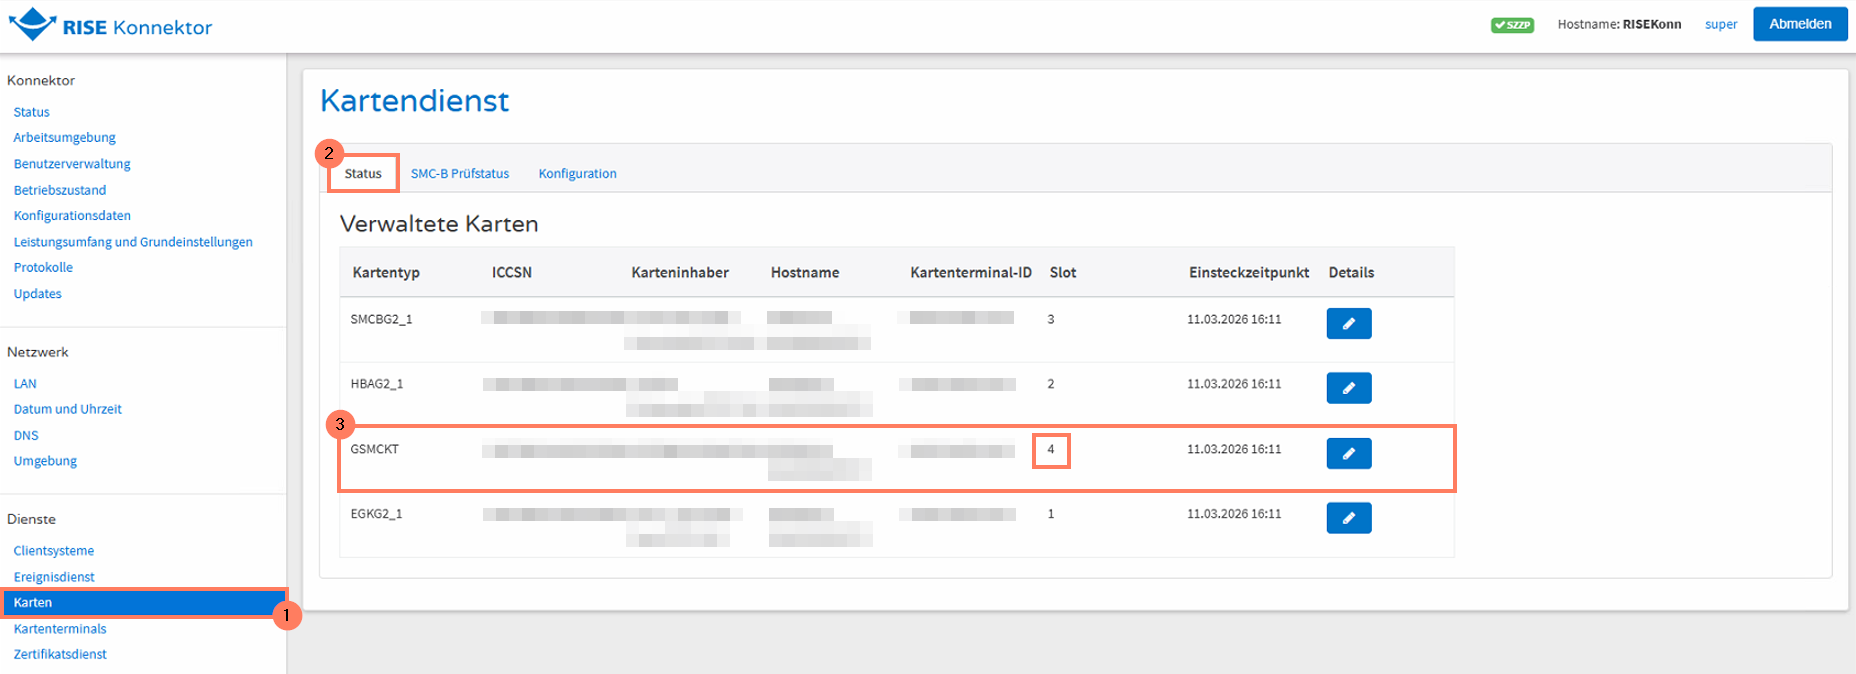Open details of the HBAG2_1 card

1348,388
